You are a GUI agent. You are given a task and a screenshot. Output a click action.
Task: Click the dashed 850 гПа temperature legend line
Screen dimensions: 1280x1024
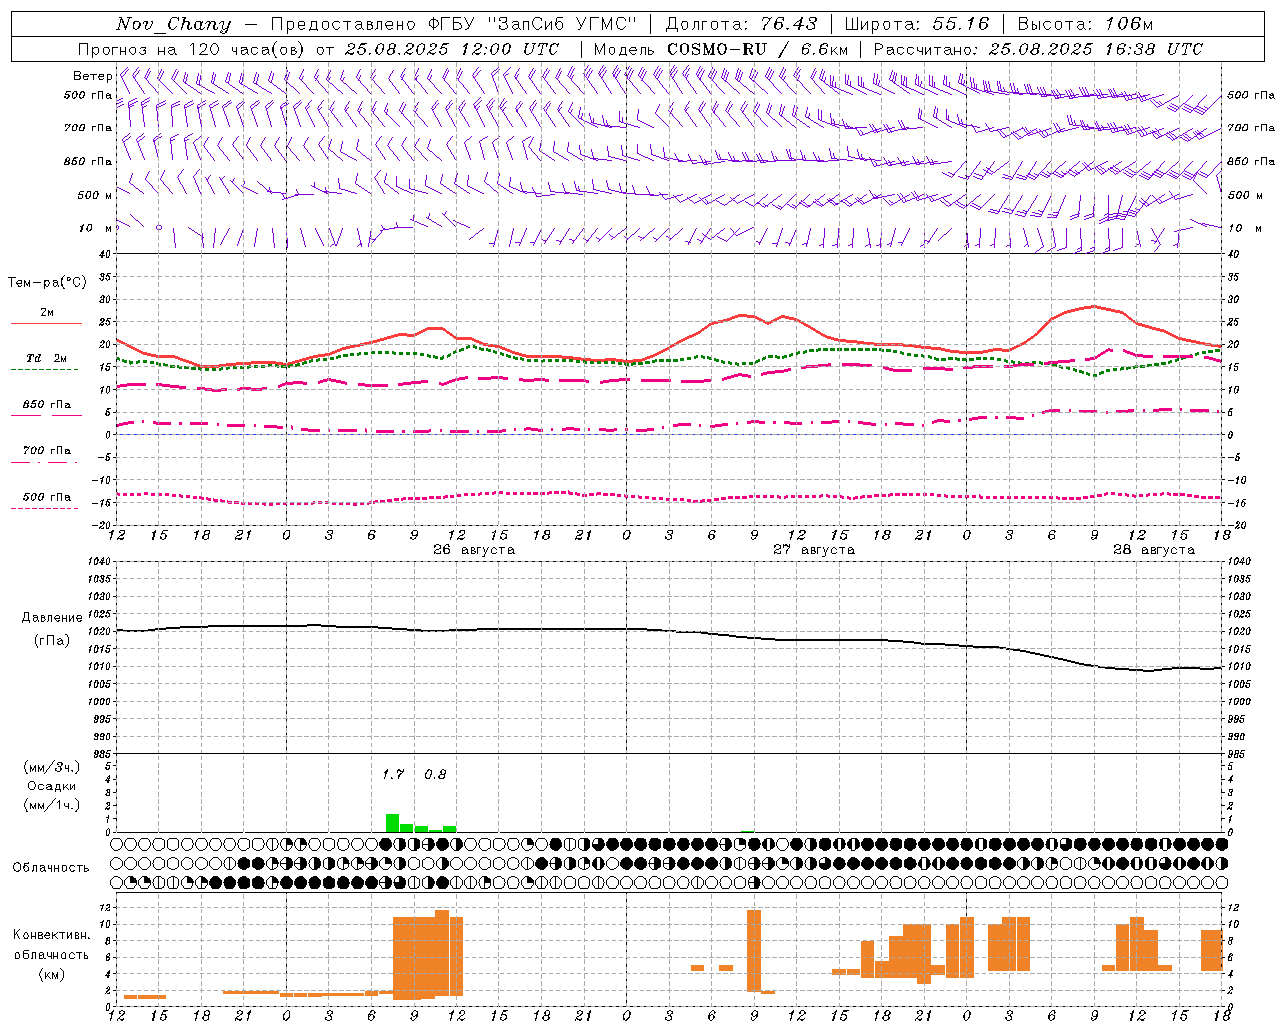pyautogui.click(x=46, y=415)
